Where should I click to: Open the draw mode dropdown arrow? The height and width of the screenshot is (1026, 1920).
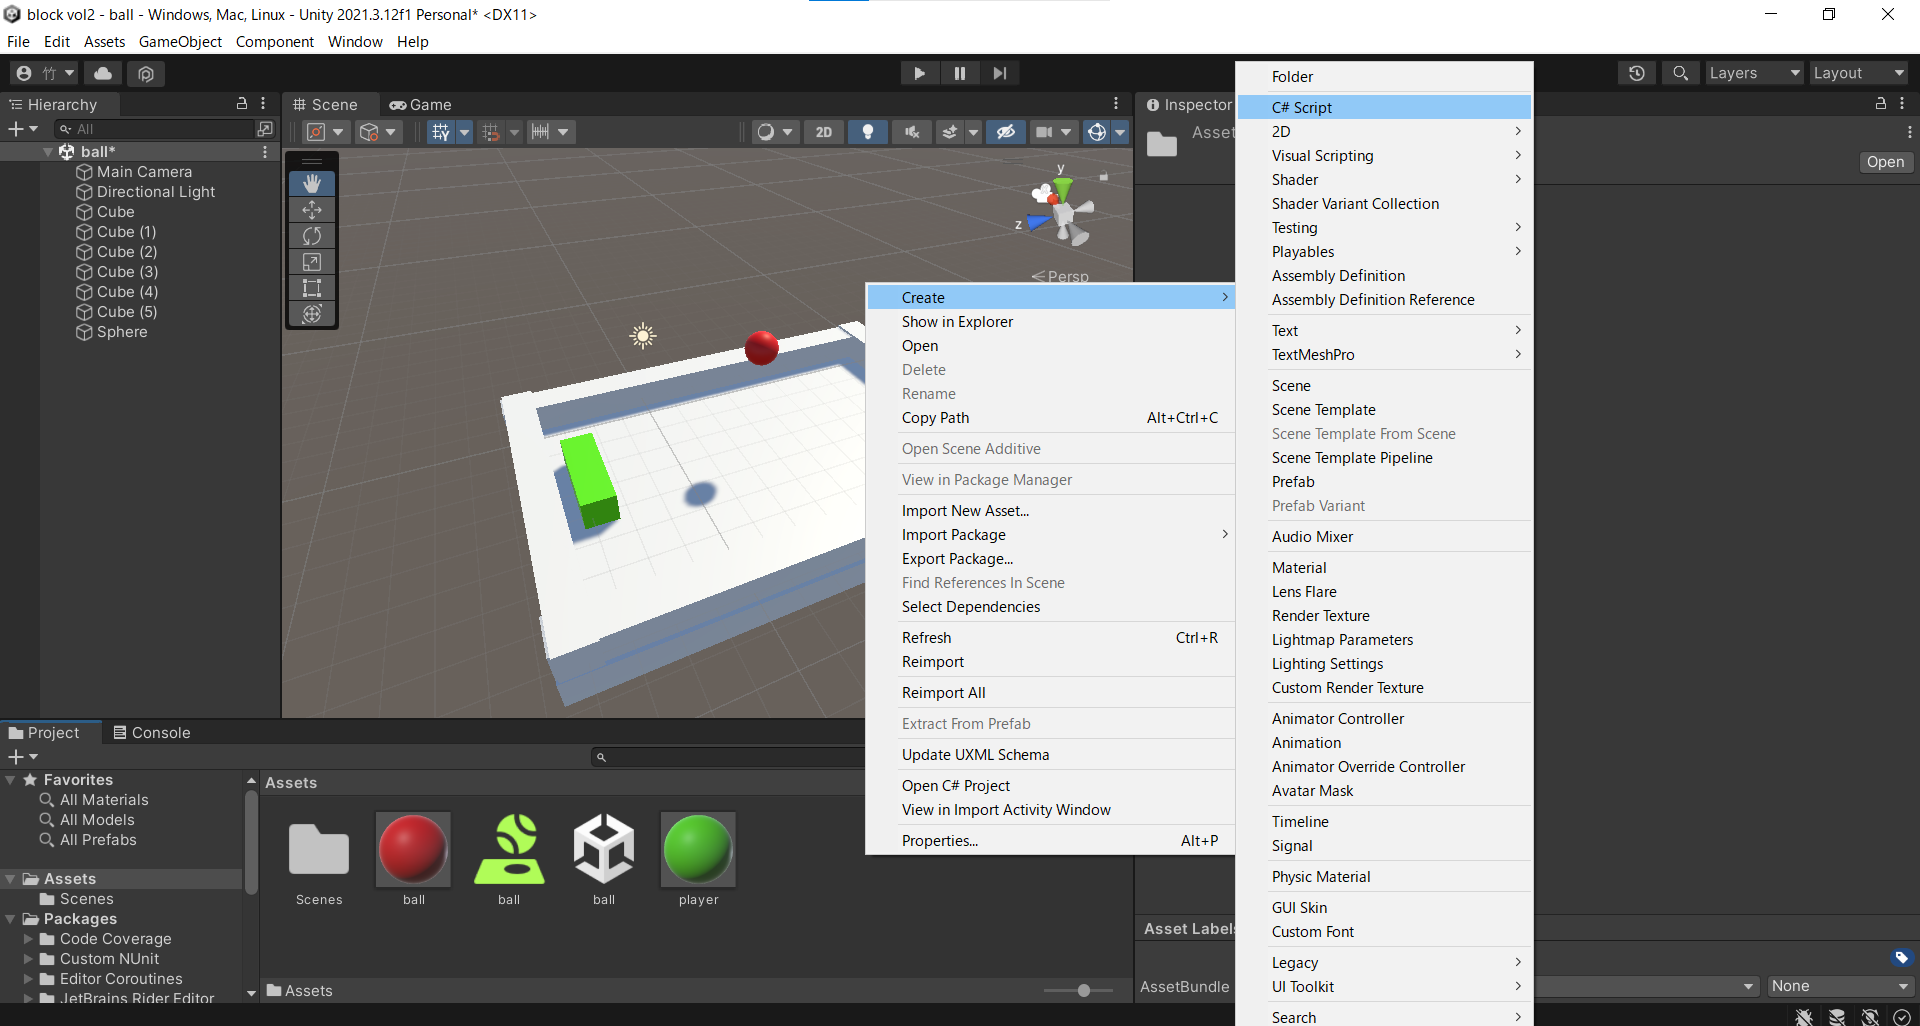coord(787,132)
